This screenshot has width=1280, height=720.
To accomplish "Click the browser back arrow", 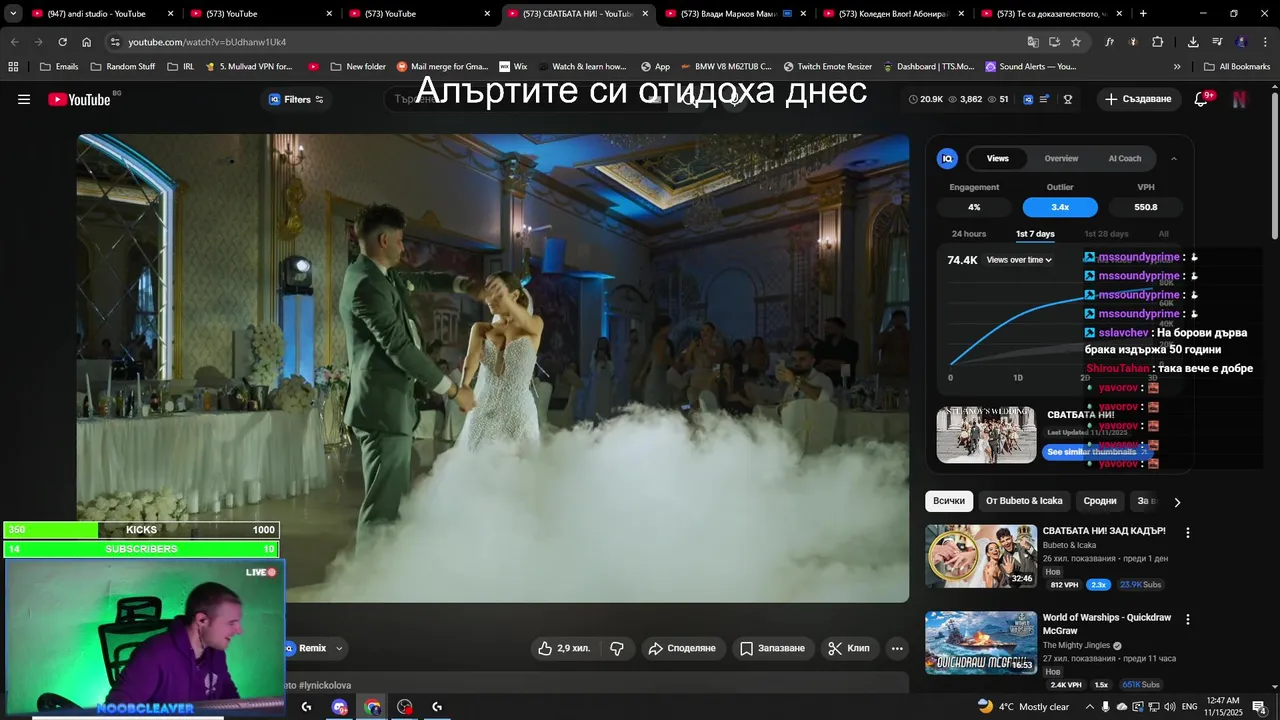I will tap(14, 42).
